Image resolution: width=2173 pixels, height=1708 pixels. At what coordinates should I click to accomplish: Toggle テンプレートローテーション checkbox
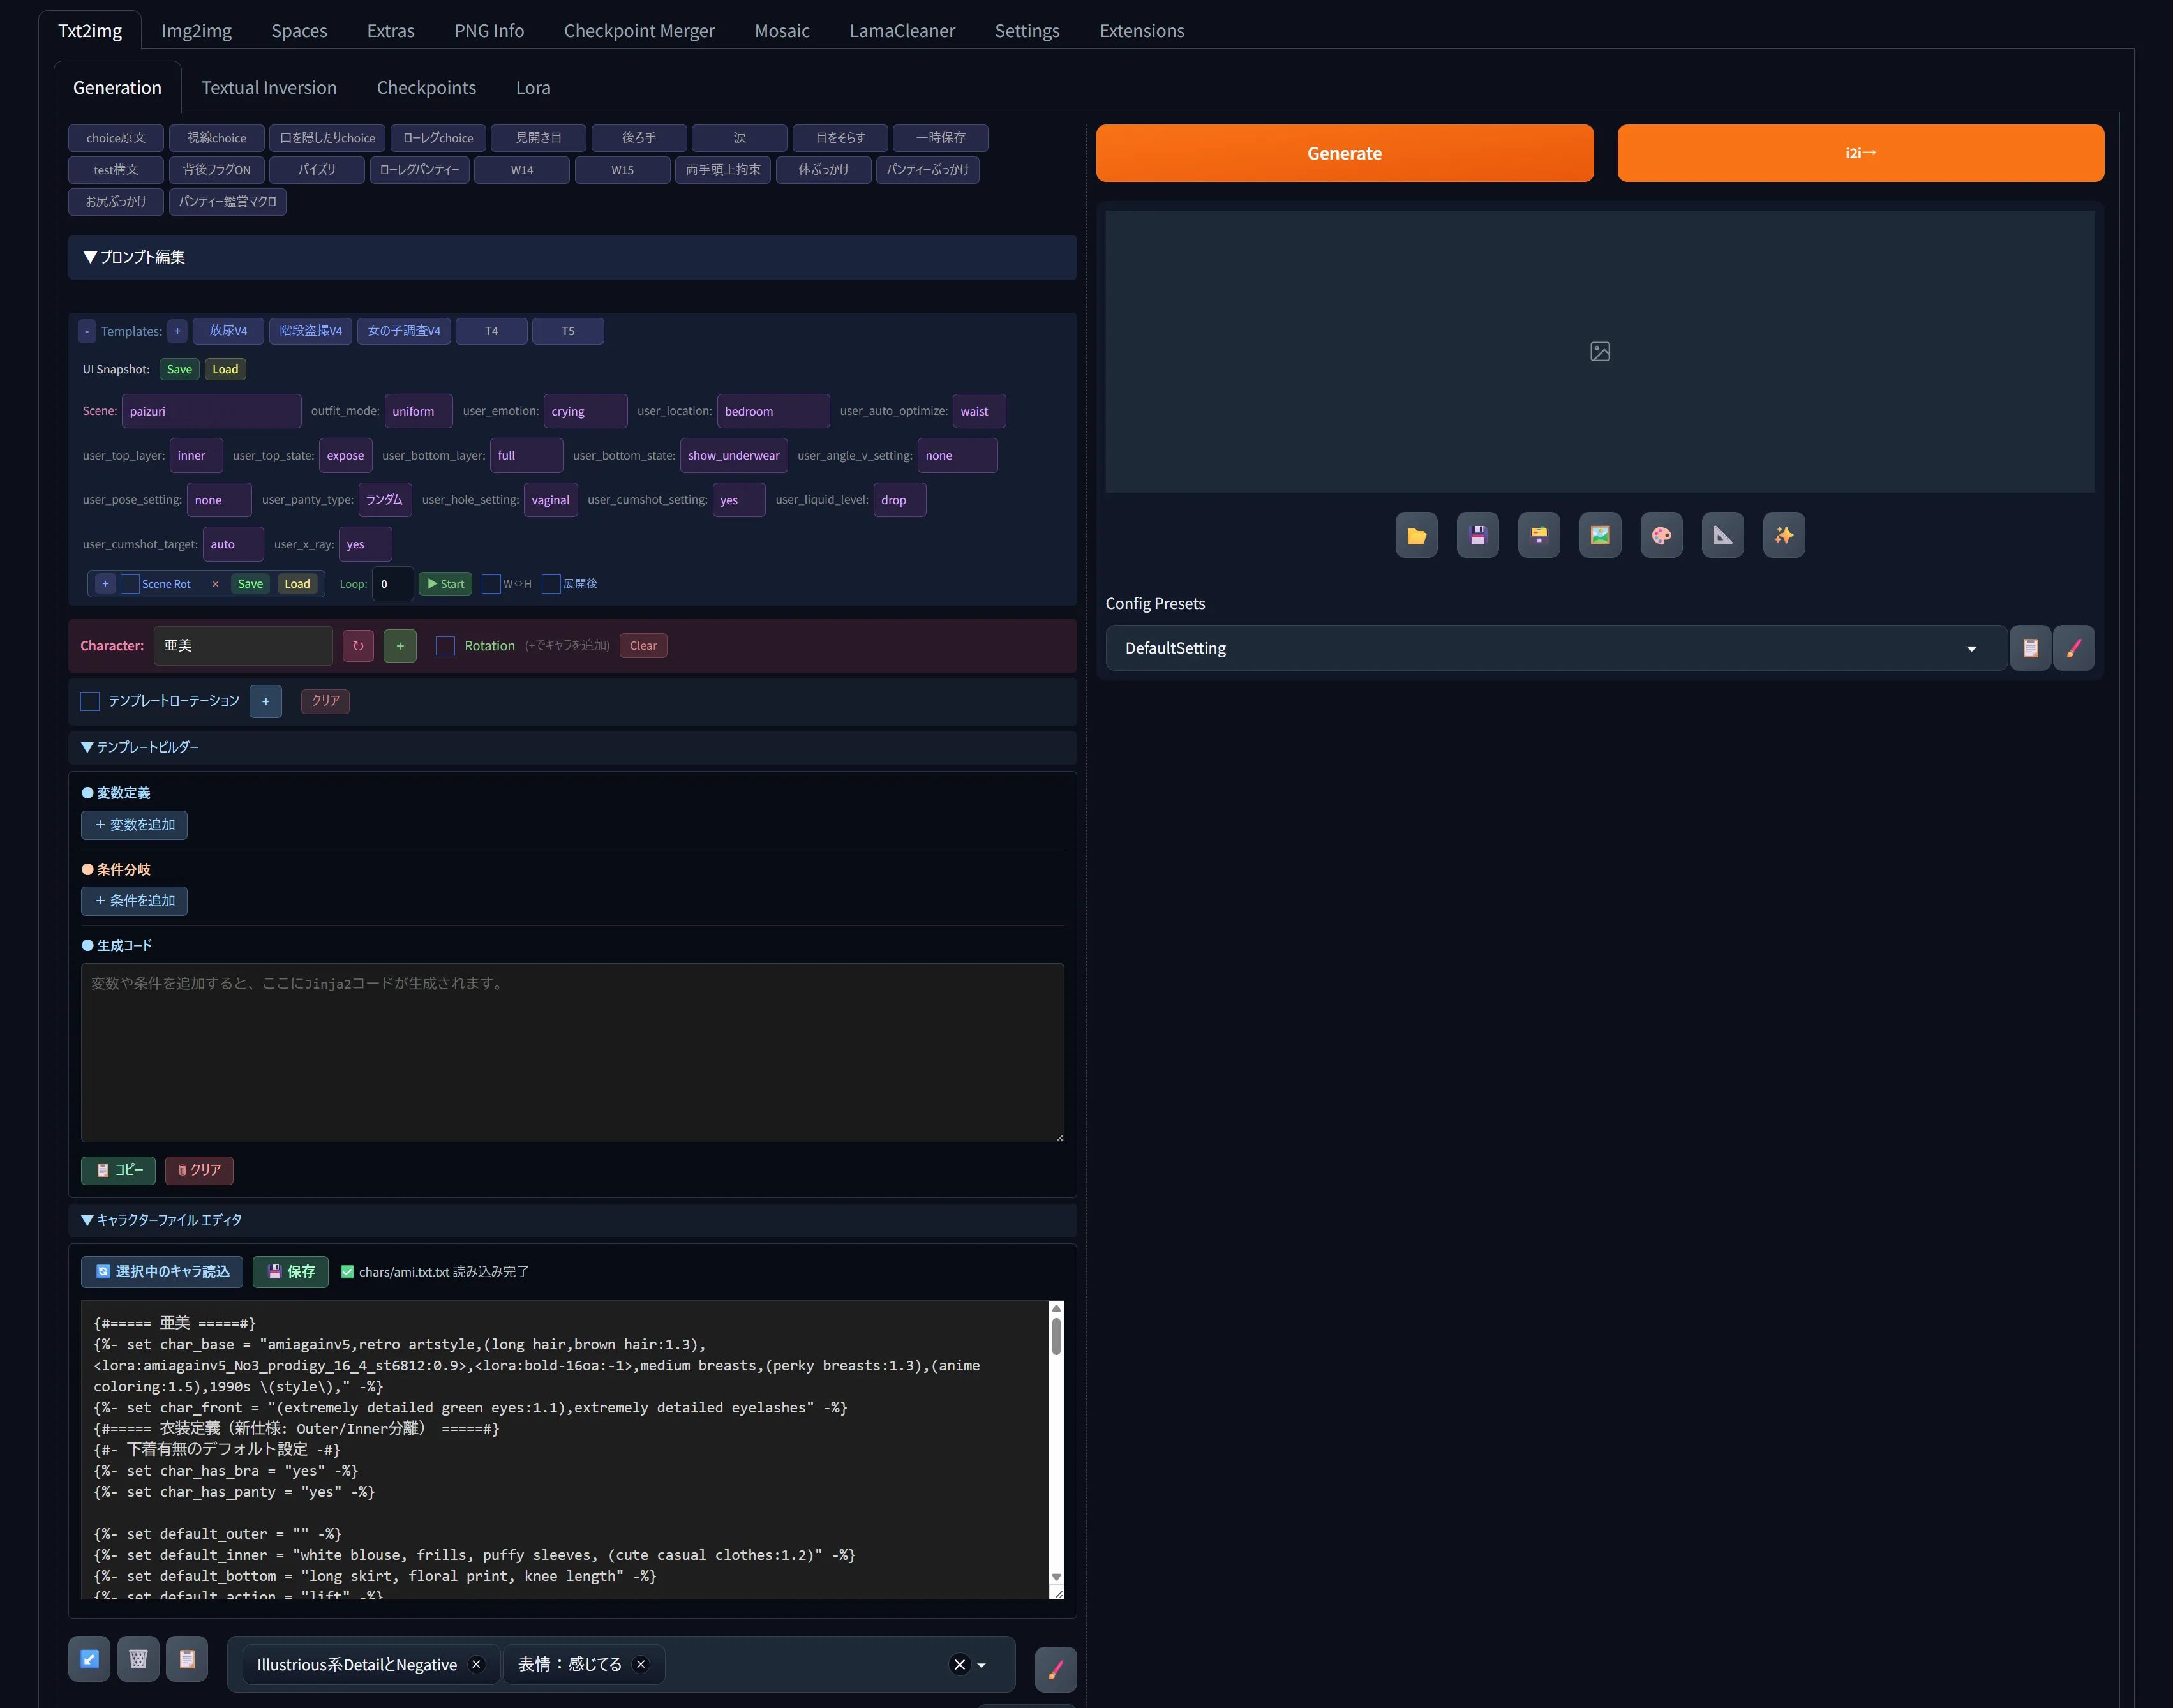click(x=90, y=701)
